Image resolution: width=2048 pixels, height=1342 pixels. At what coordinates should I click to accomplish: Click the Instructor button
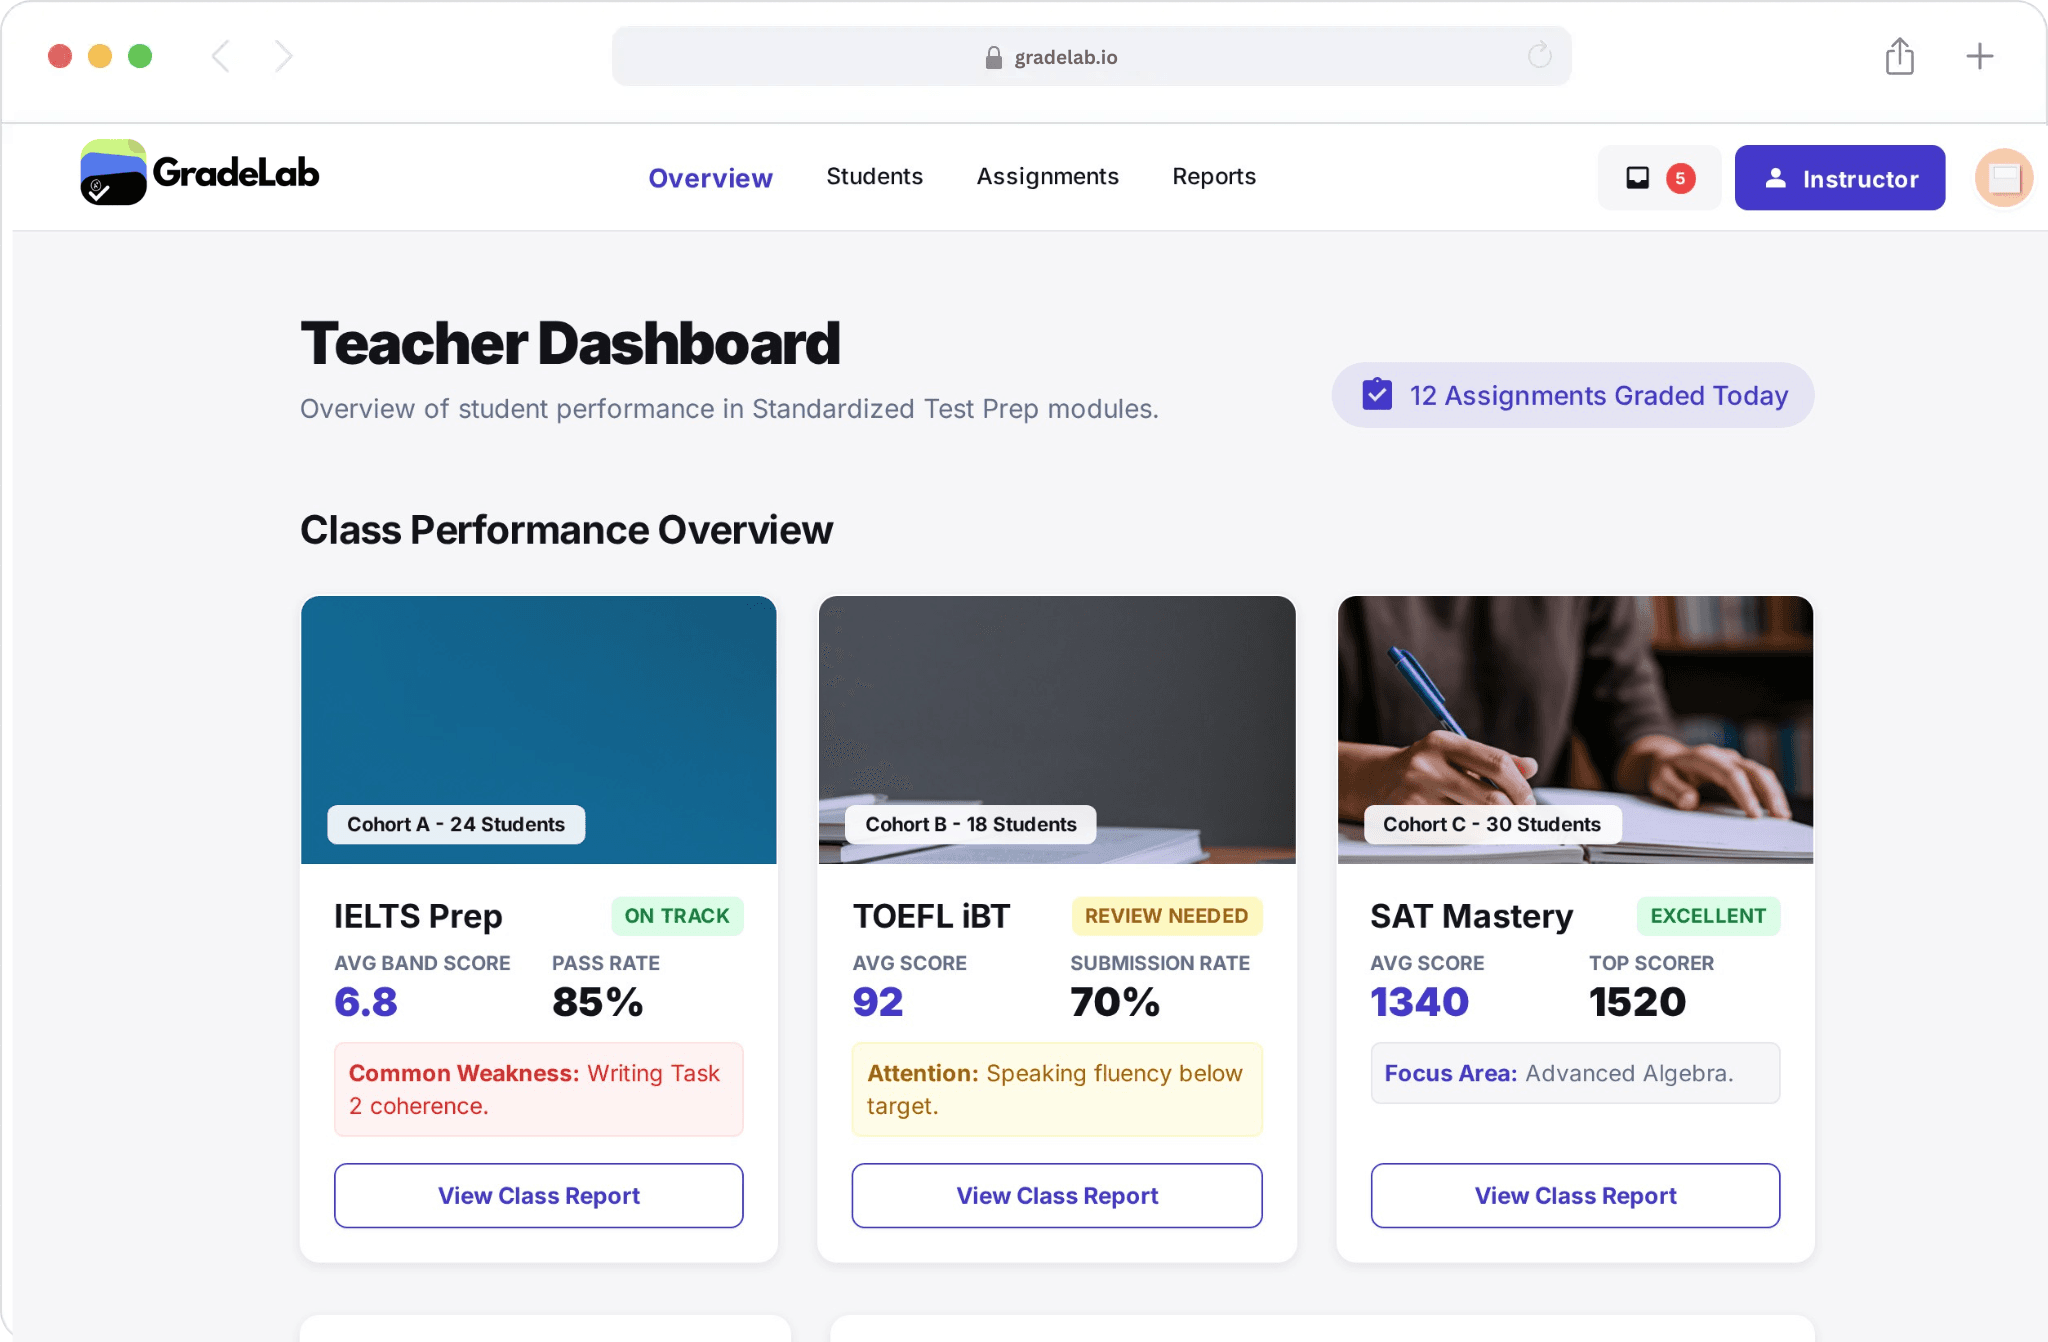[1840, 178]
